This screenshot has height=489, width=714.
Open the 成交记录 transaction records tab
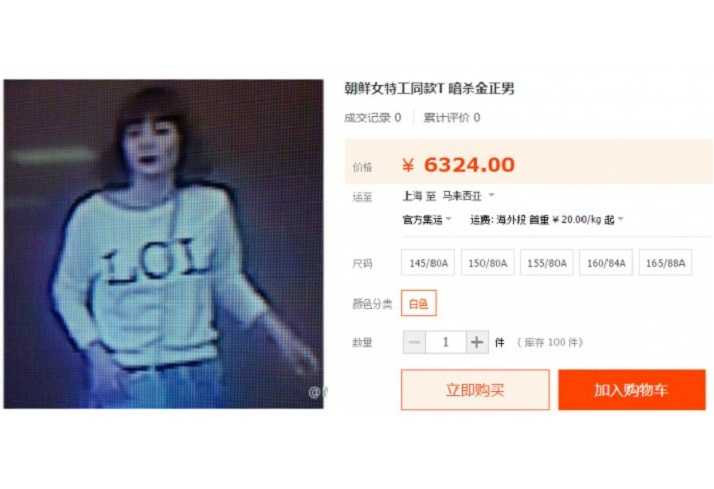372,117
